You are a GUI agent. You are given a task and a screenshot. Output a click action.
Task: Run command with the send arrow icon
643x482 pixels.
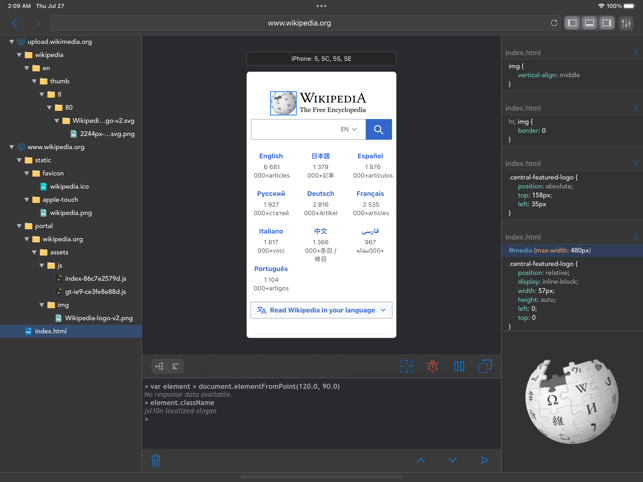pos(484,460)
